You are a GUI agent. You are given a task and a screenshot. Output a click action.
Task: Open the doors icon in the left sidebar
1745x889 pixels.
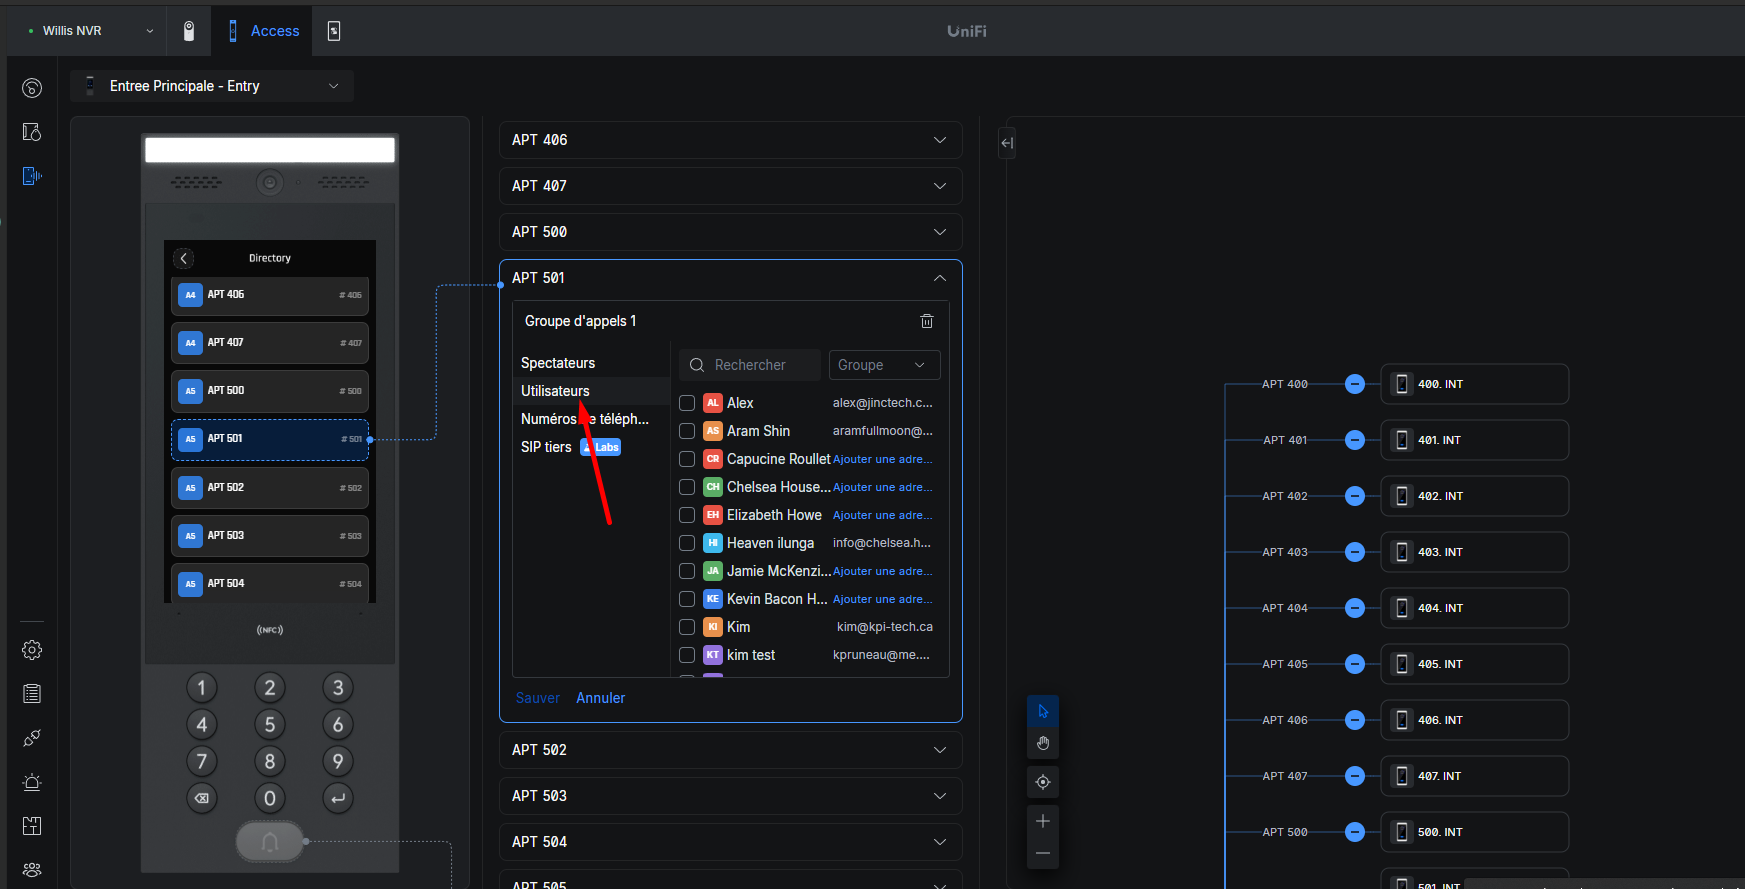pyautogui.click(x=32, y=132)
